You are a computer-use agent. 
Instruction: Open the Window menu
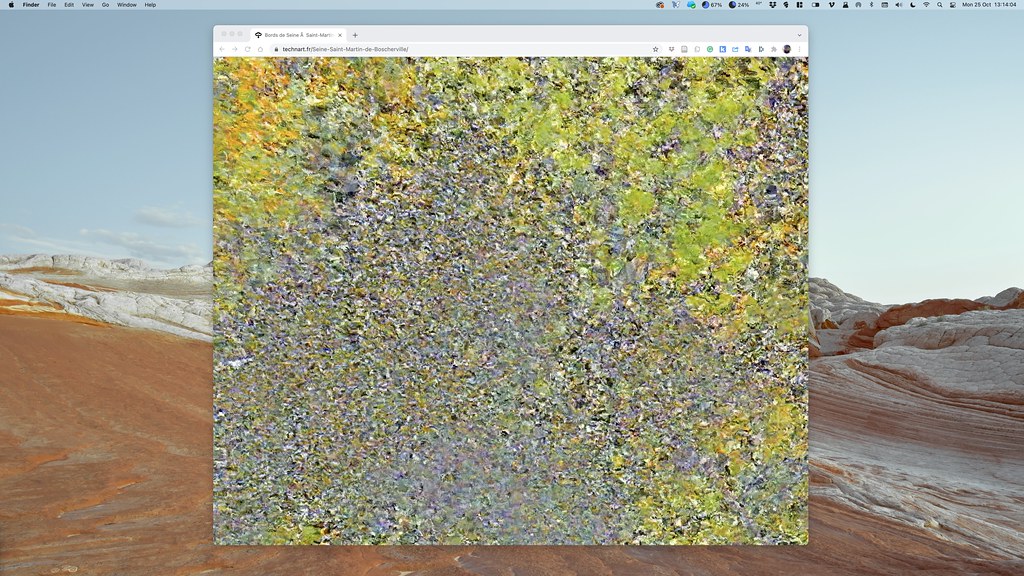[x=127, y=5]
